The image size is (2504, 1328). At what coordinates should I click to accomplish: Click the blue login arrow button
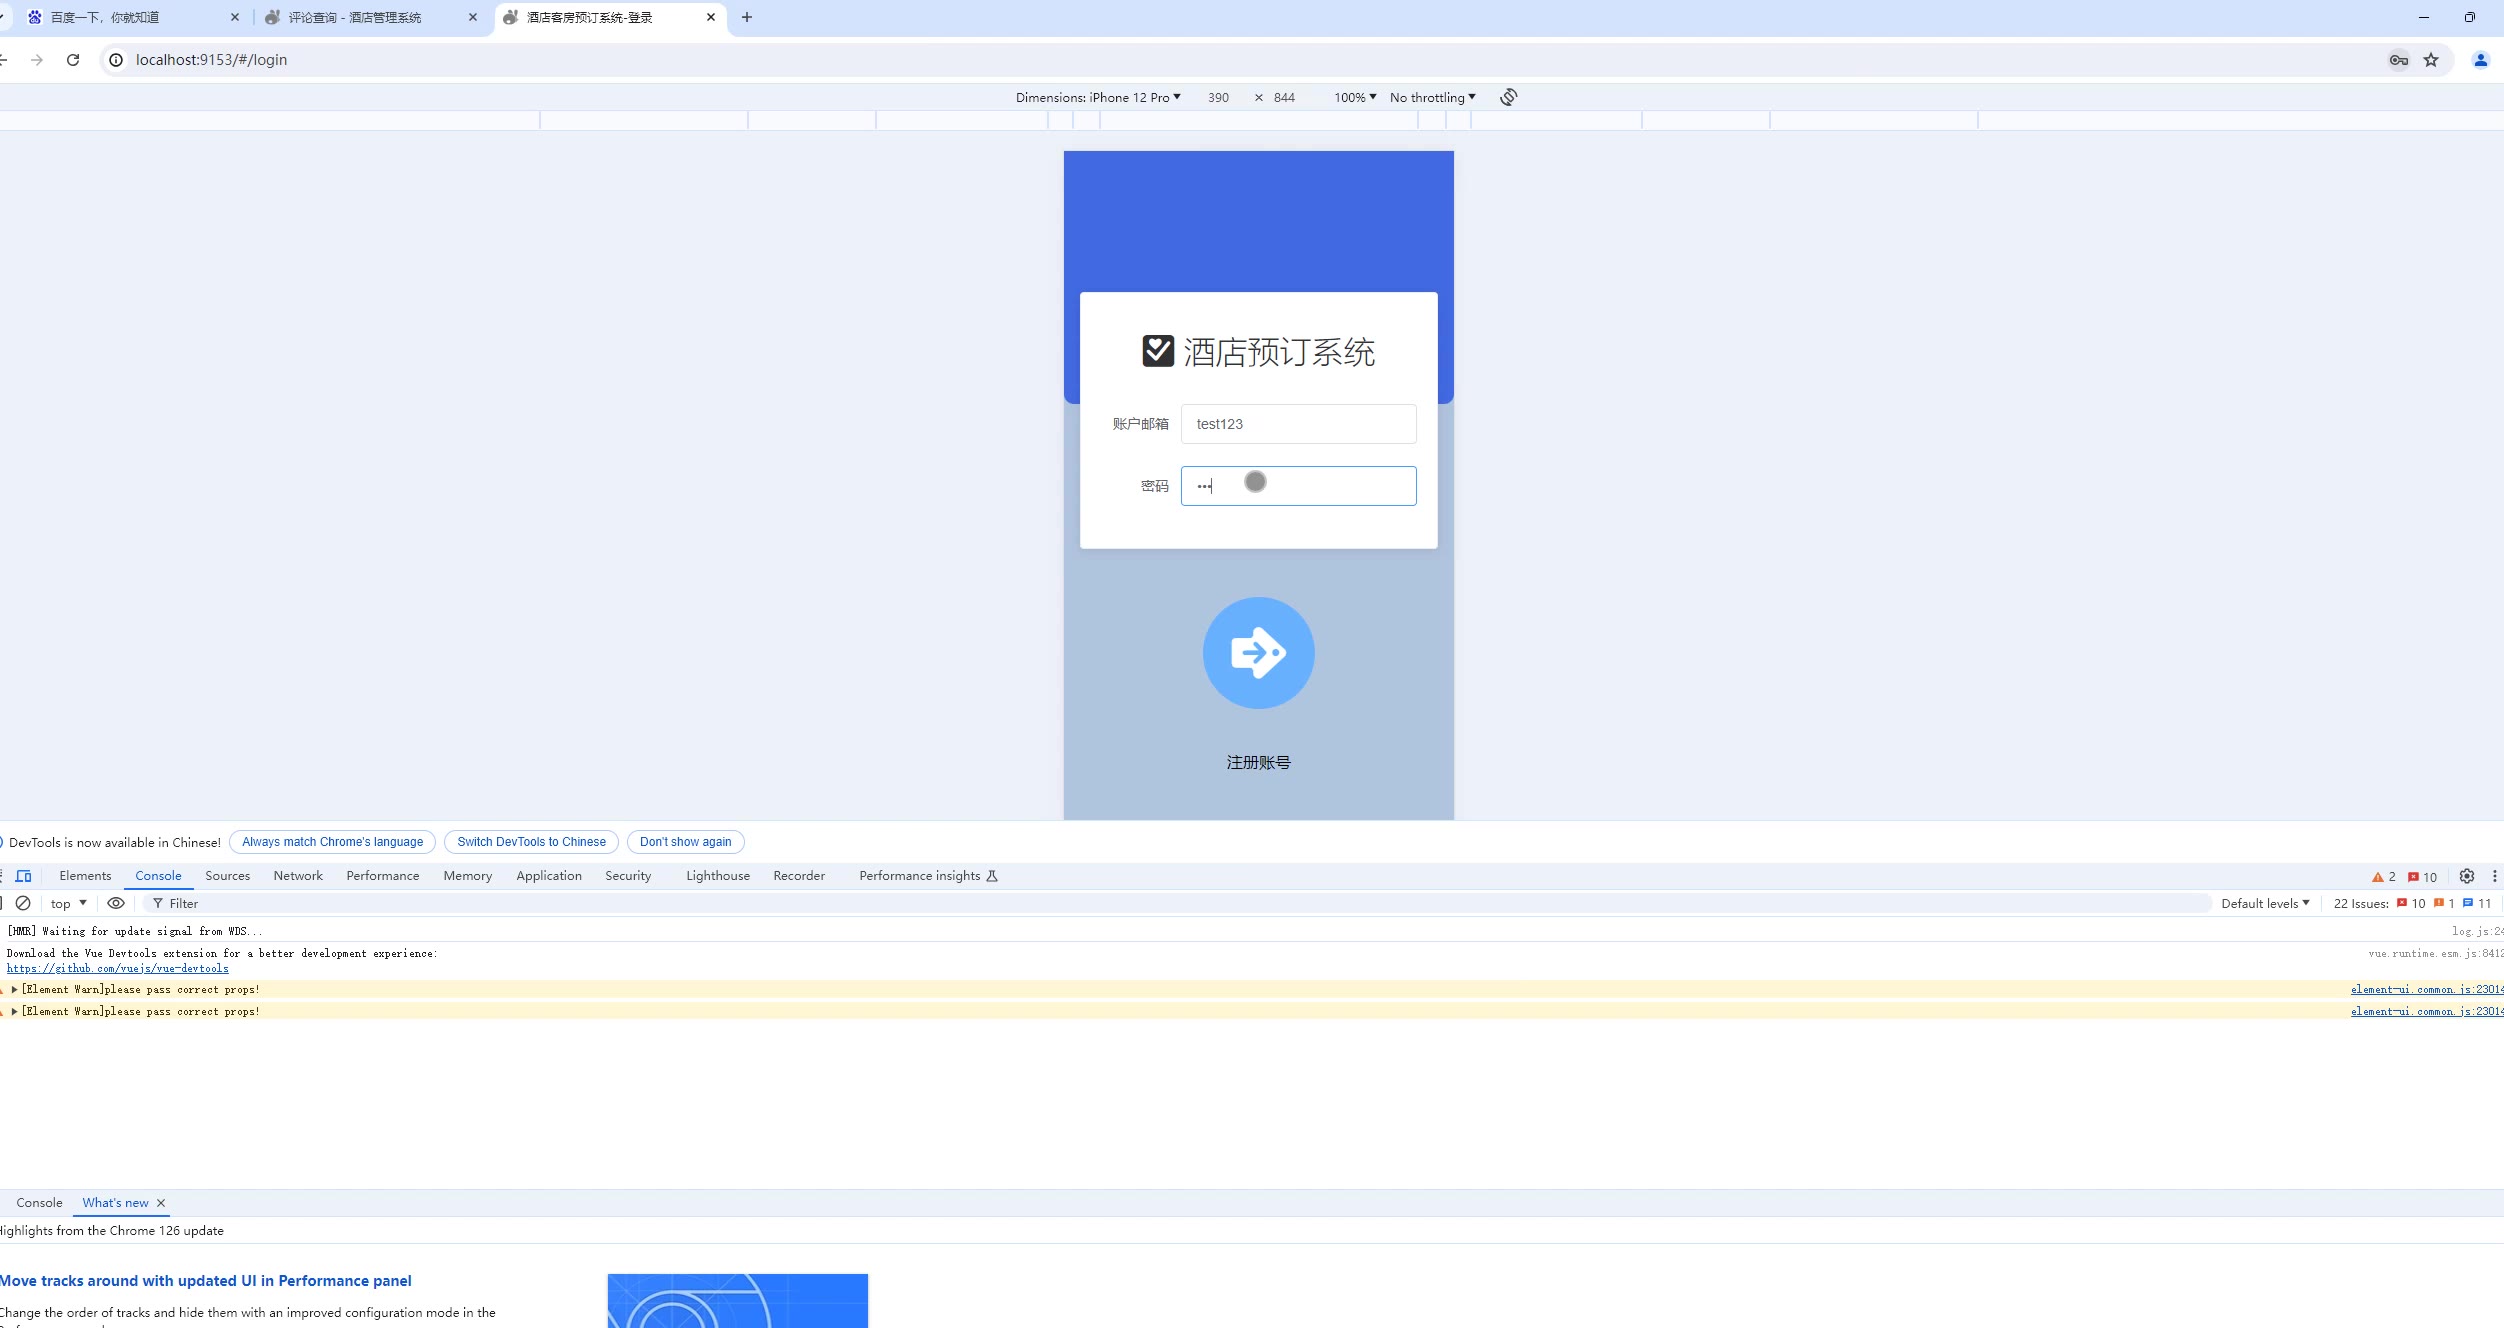[x=1258, y=653]
